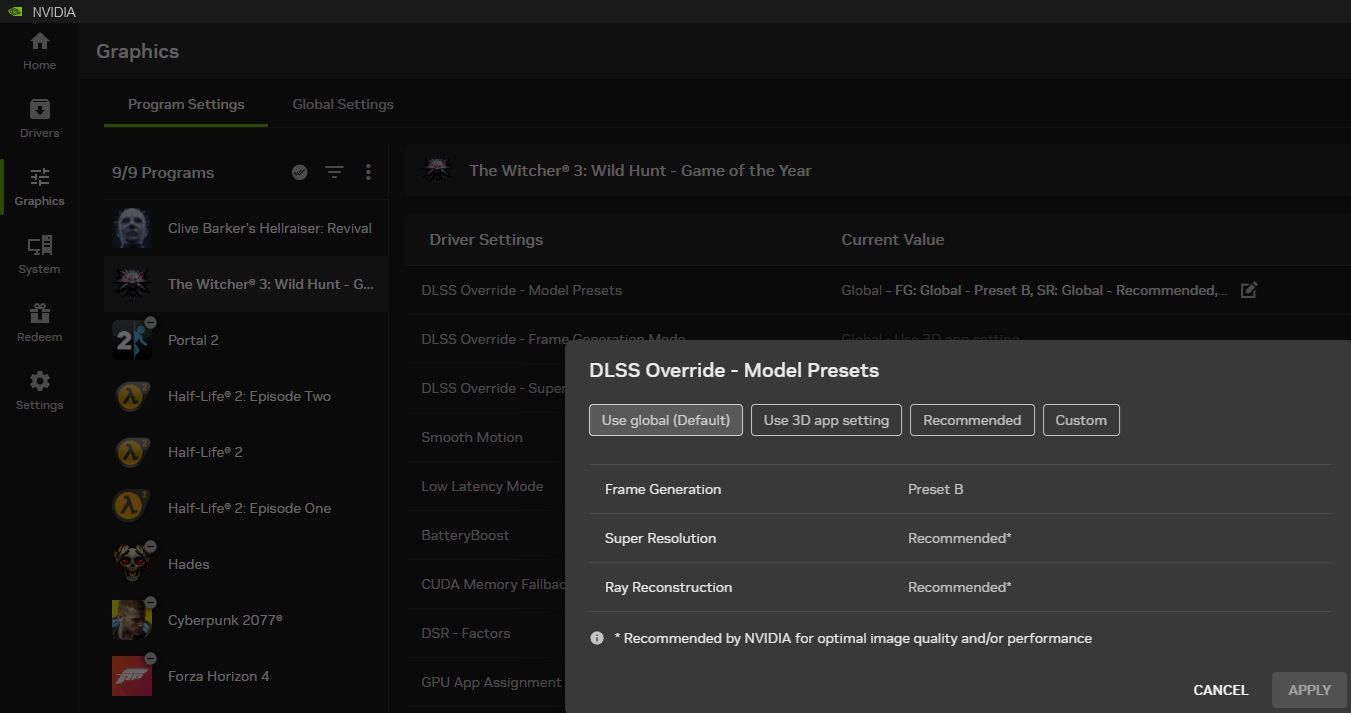This screenshot has width=1351, height=713.
Task: Open the program list filter icon
Action: (x=334, y=173)
